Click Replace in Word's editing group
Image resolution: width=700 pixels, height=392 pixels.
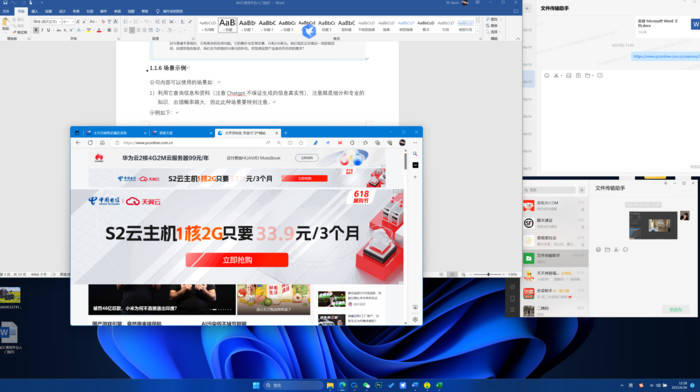click(x=493, y=26)
